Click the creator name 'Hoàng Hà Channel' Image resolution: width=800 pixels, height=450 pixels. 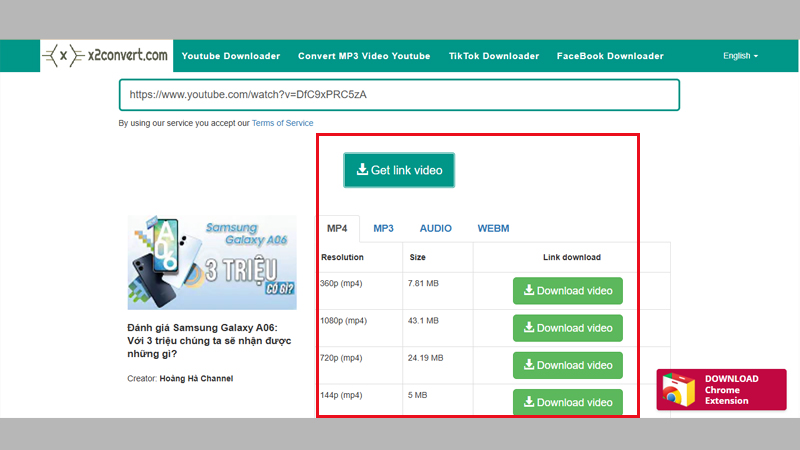click(196, 379)
